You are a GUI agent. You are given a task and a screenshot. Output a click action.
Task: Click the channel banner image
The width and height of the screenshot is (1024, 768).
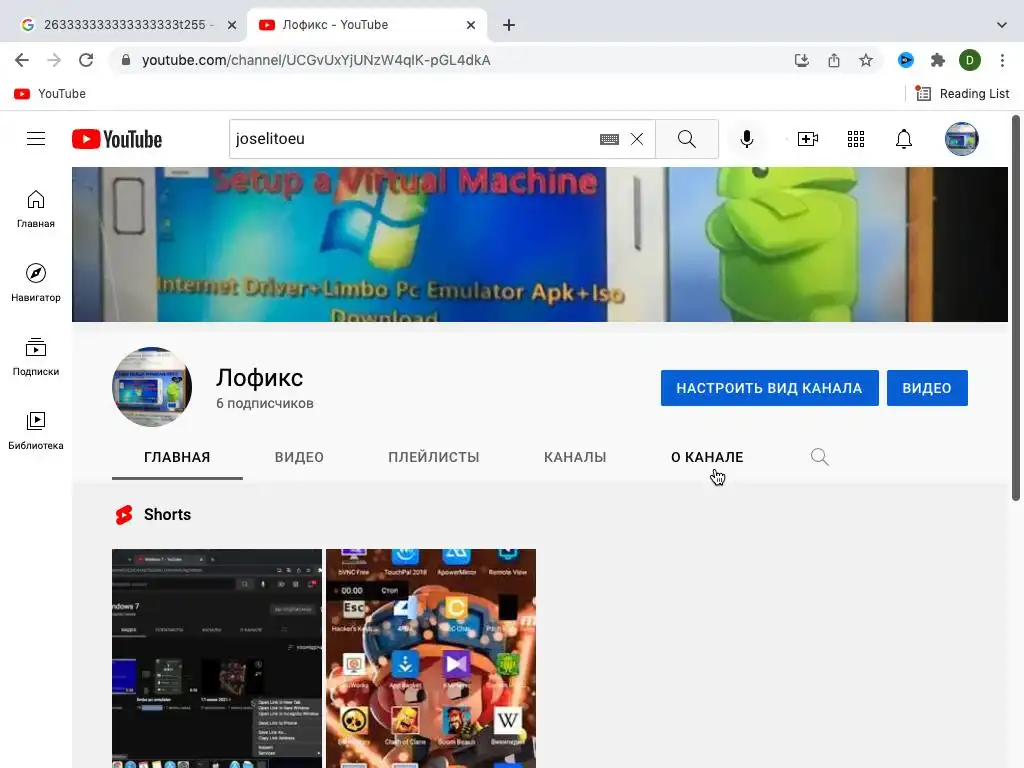(x=539, y=244)
